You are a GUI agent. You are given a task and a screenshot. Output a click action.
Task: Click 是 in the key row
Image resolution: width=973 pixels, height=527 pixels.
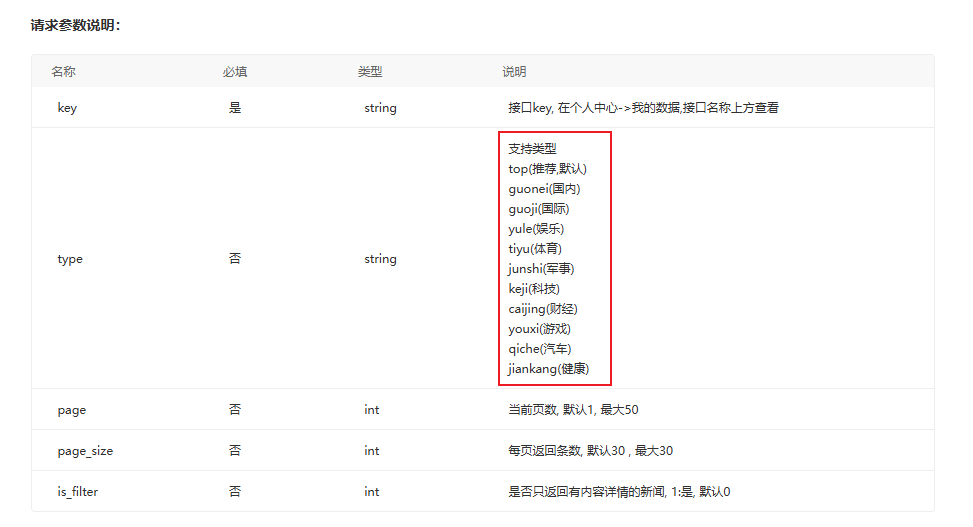click(235, 108)
